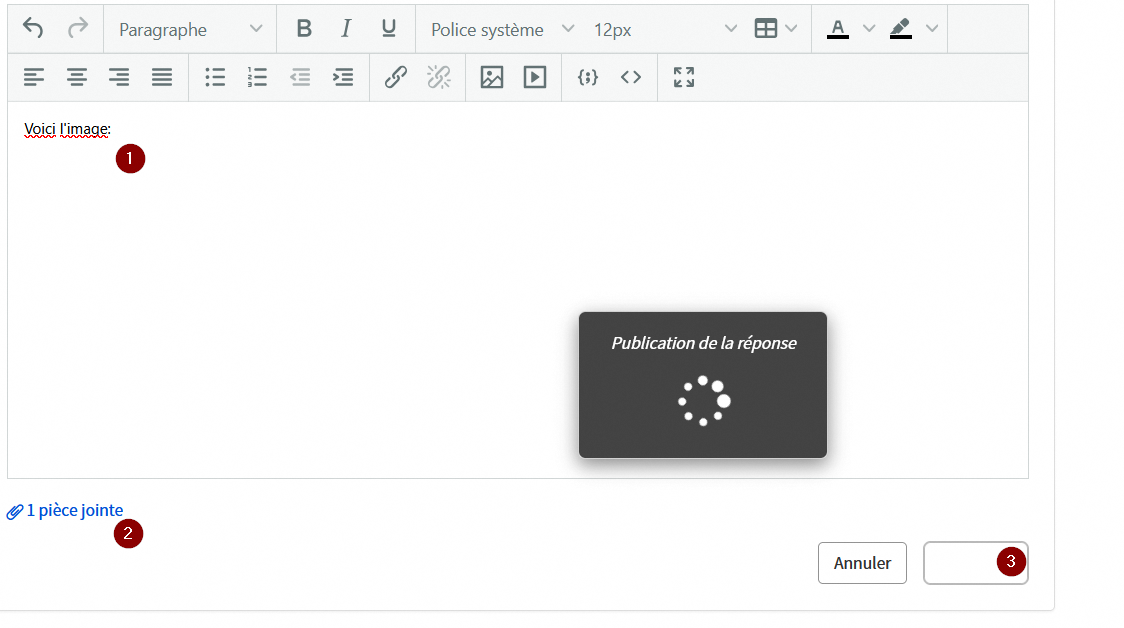The image size is (1124, 628).
Task: Open the Paragraphe style dropdown
Action: point(190,29)
